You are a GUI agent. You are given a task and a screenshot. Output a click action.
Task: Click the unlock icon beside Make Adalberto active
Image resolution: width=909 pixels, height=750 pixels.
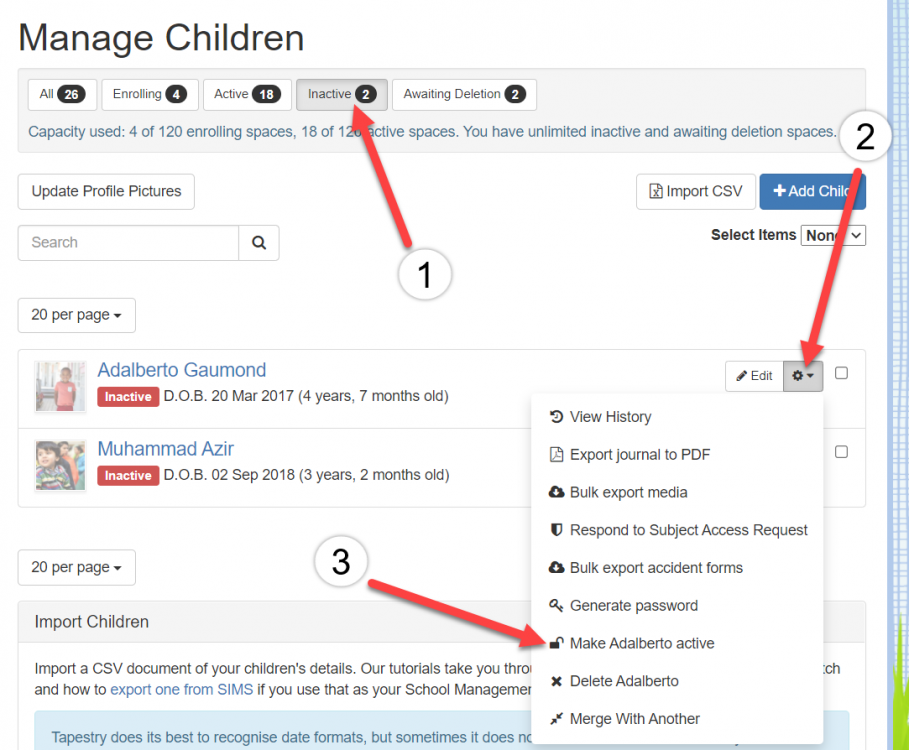click(557, 643)
